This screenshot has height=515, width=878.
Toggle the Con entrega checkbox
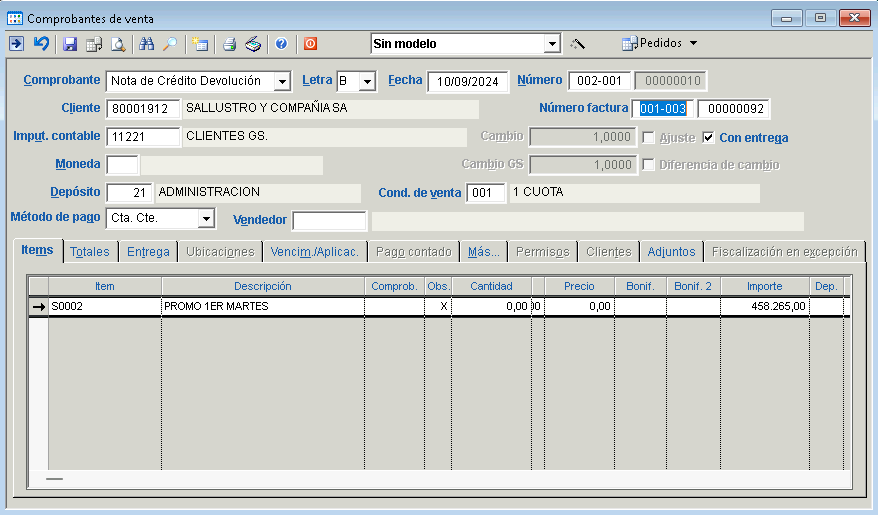(709, 137)
